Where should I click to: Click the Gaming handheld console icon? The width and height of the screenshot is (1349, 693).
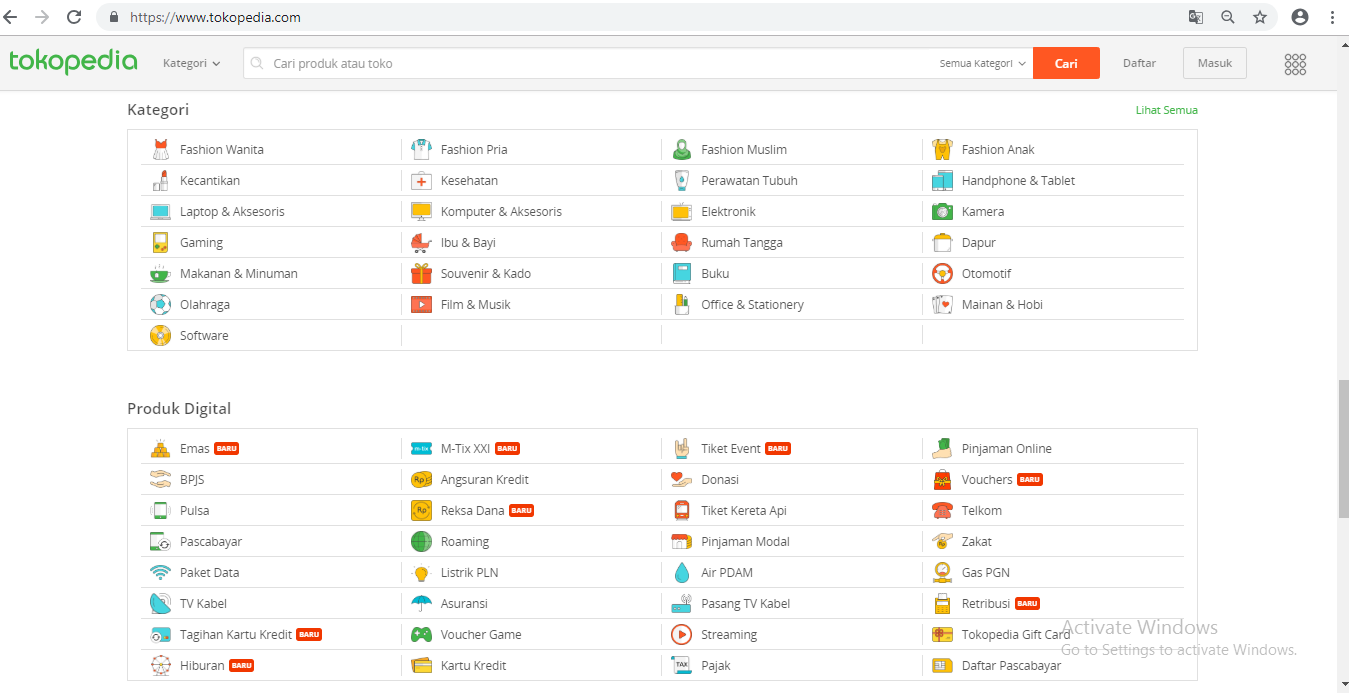pos(160,243)
